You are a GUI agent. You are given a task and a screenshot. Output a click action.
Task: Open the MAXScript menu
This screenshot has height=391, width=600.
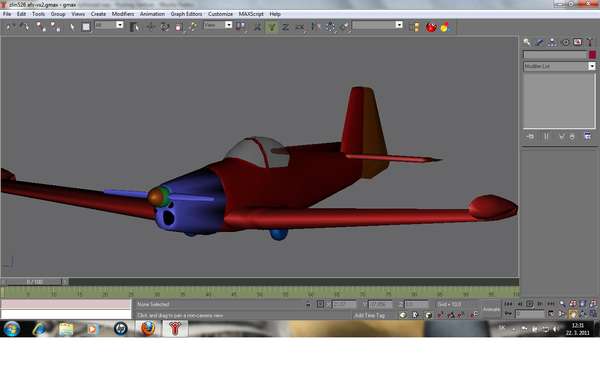pyautogui.click(x=251, y=14)
